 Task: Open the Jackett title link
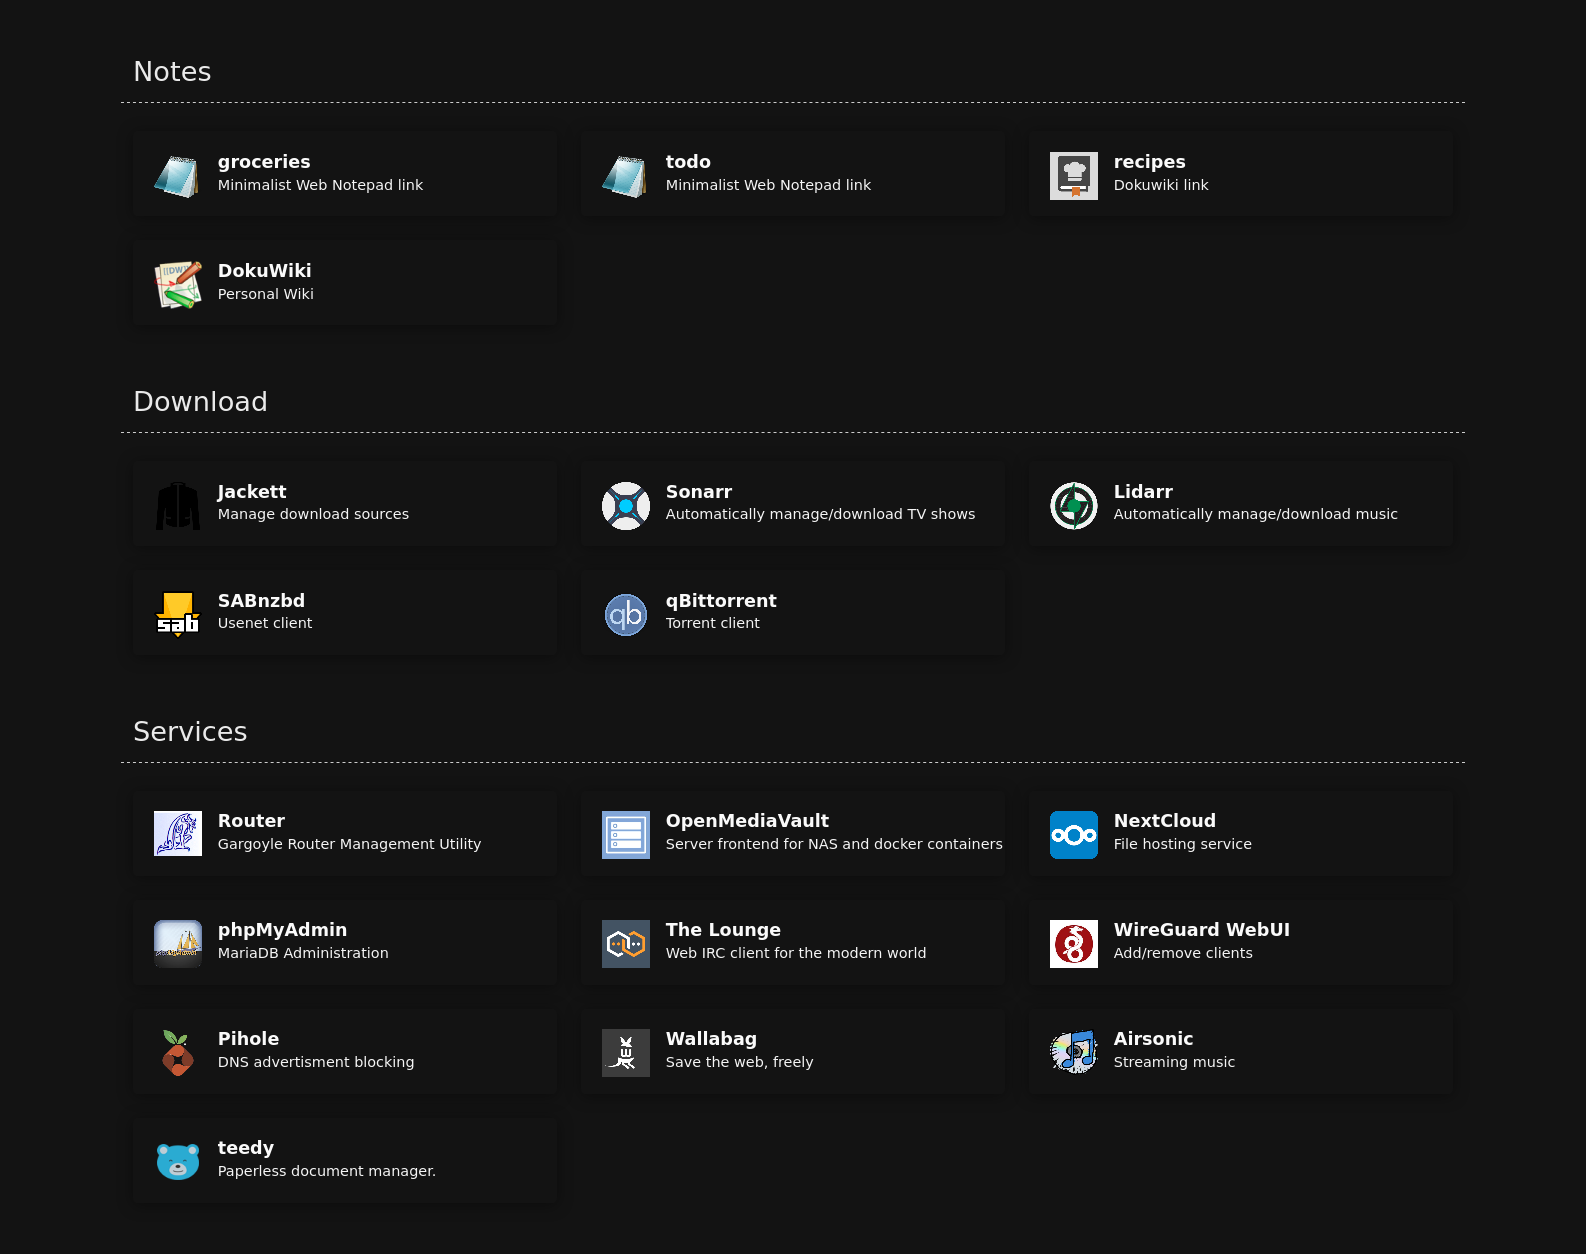pyautogui.click(x=252, y=492)
